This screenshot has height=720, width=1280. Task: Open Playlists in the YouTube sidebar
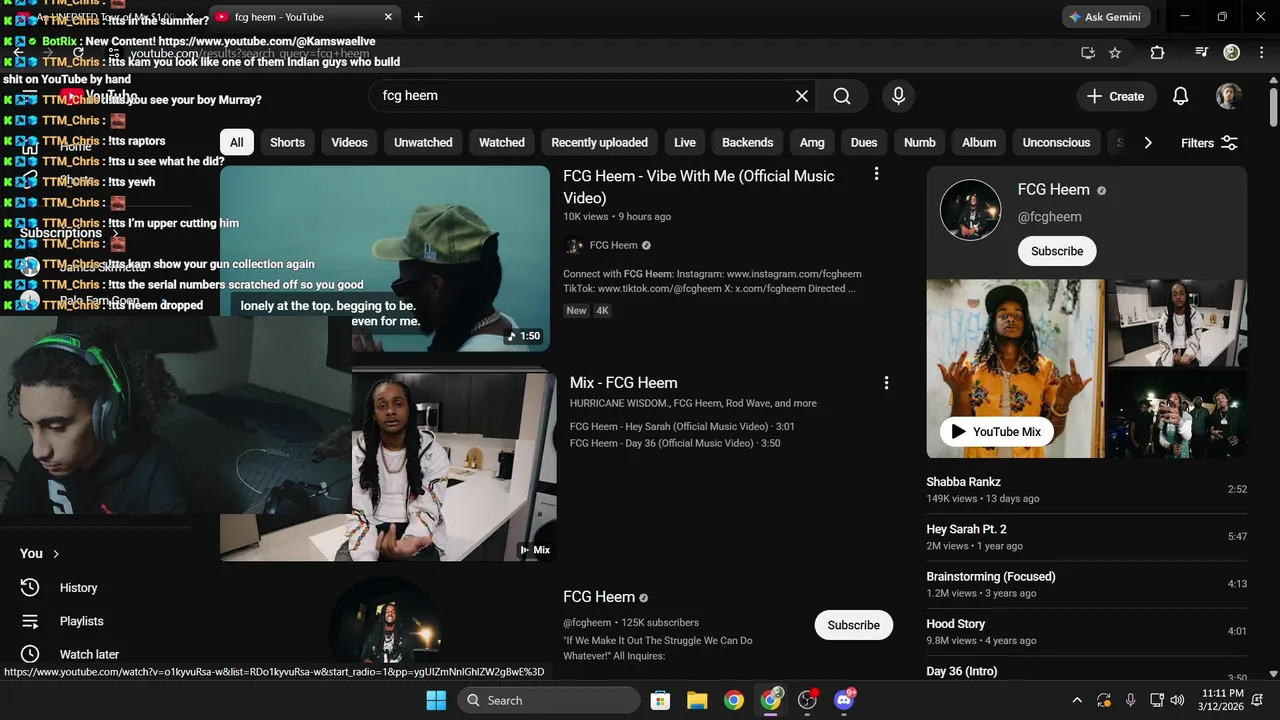coord(81,621)
